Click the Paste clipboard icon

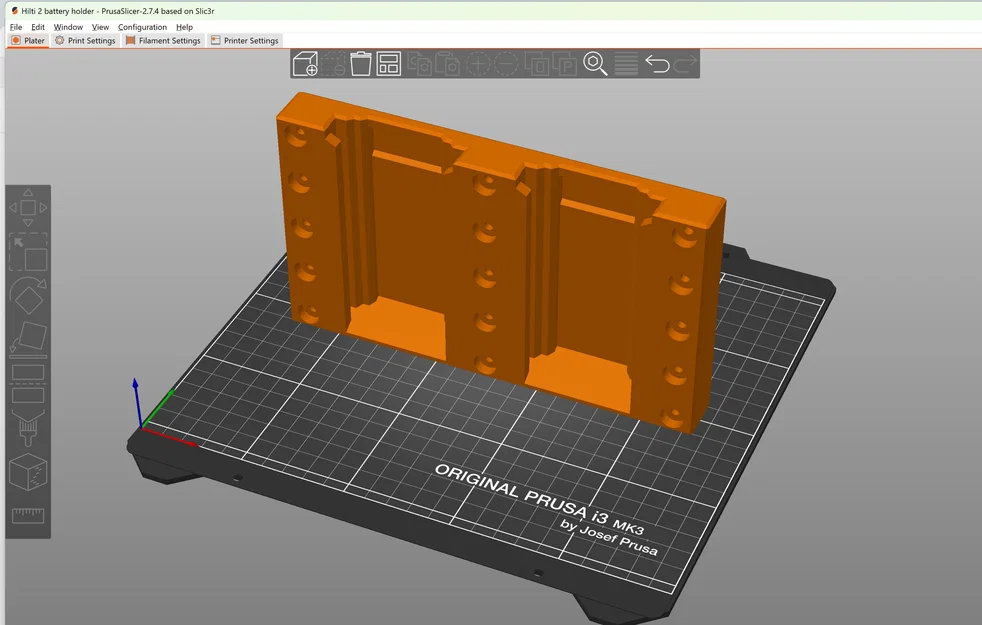(447, 64)
